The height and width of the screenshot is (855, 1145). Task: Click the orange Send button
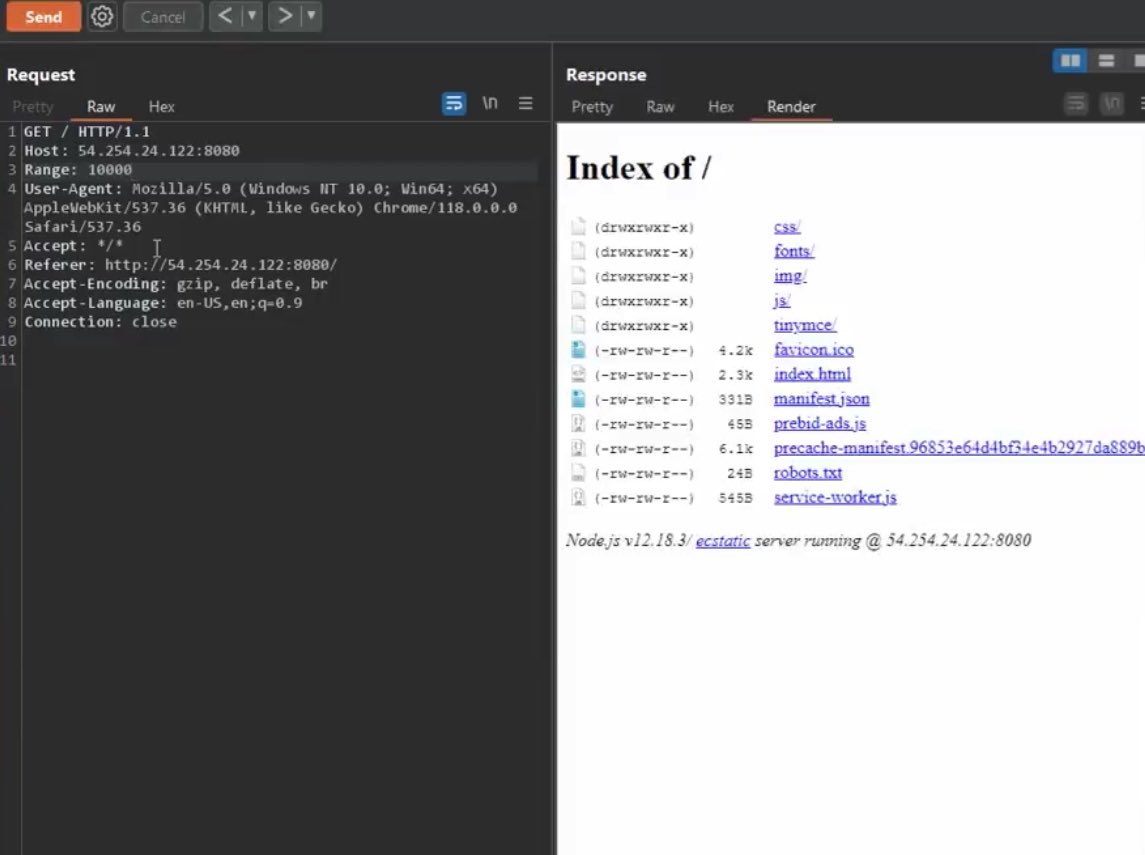click(x=43, y=17)
